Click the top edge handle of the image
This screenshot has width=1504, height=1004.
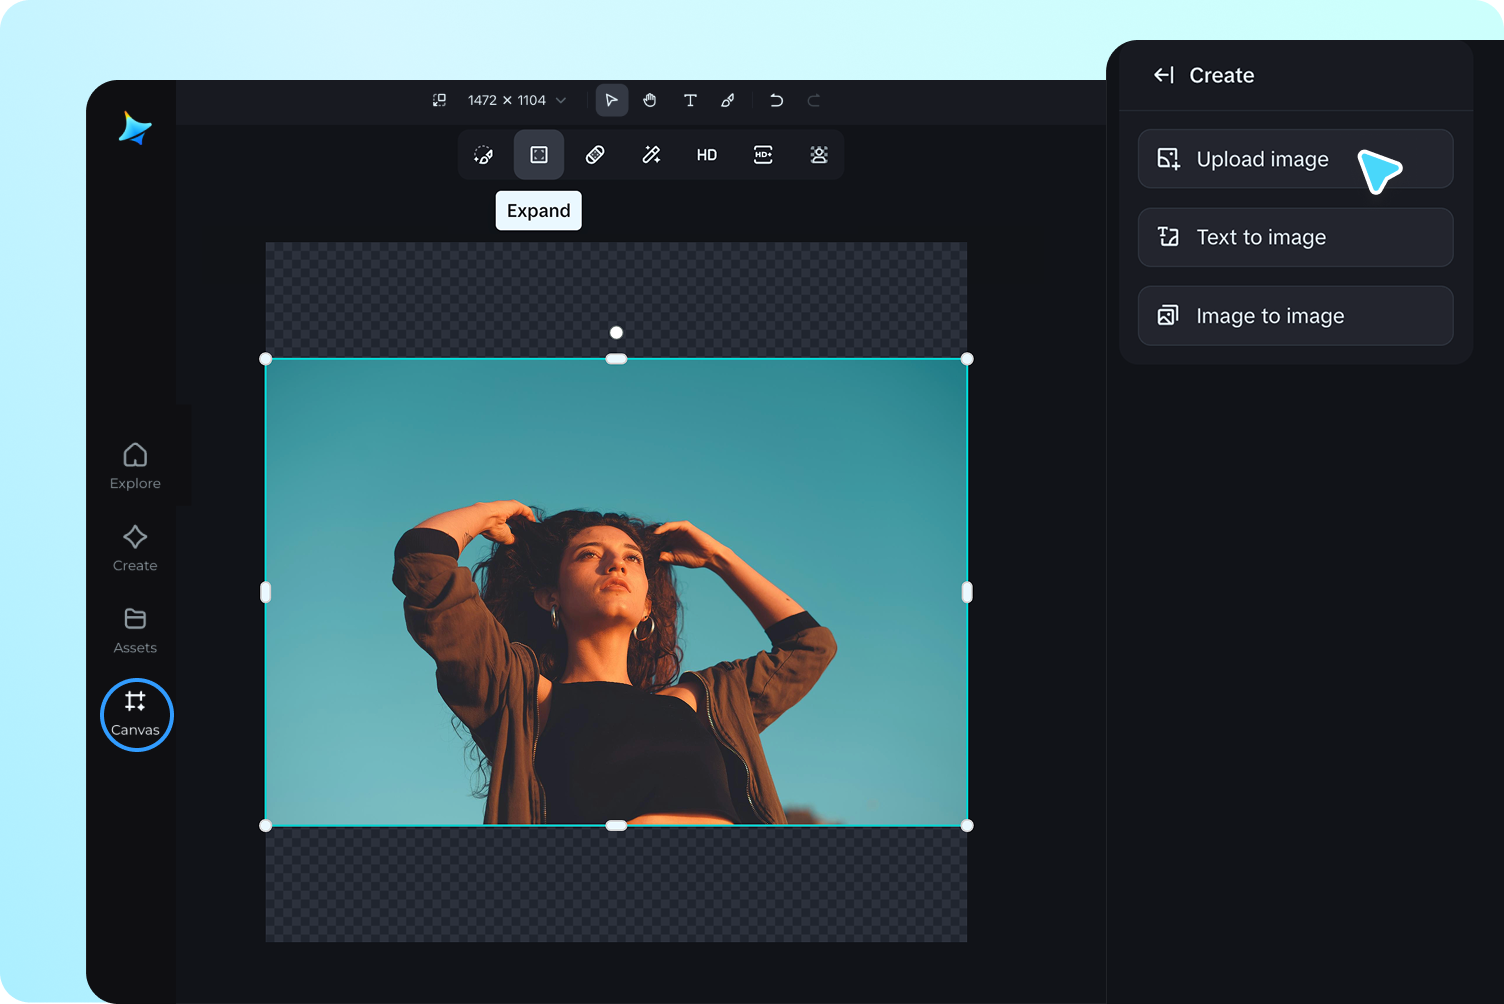click(616, 359)
